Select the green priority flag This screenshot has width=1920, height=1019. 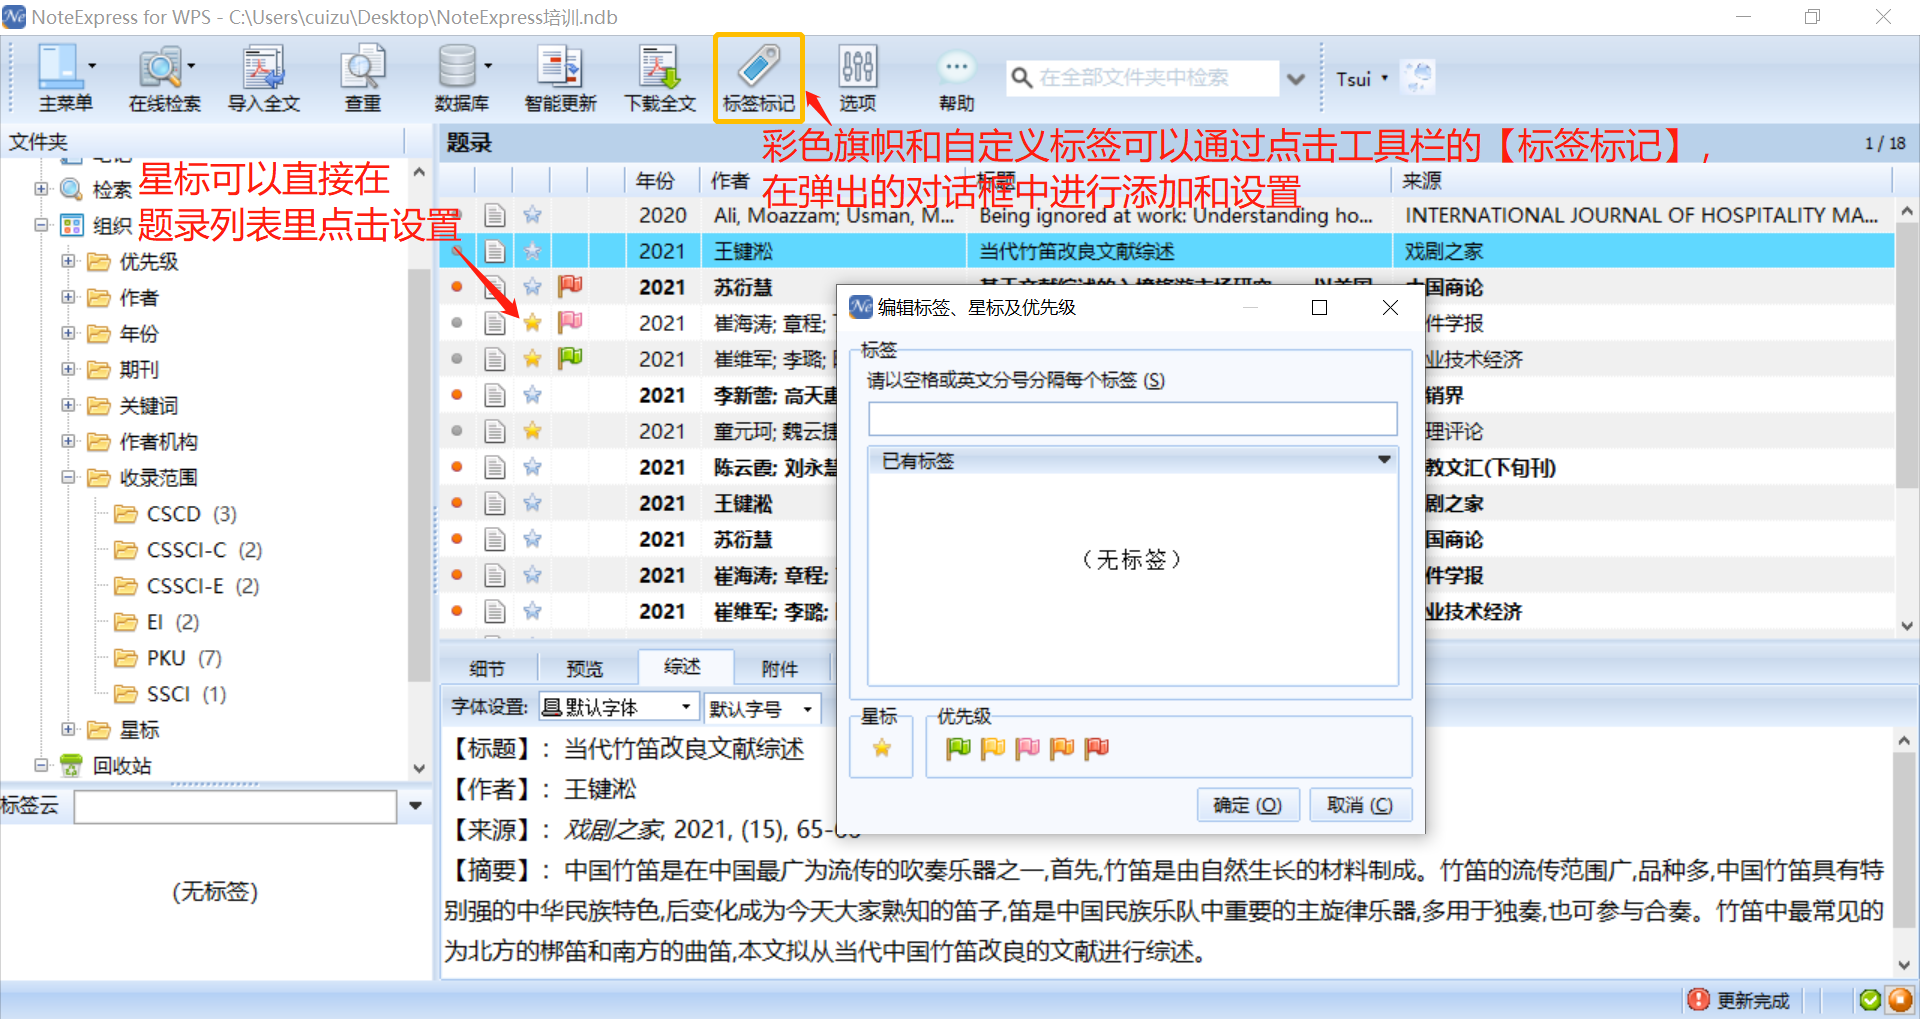coord(957,748)
